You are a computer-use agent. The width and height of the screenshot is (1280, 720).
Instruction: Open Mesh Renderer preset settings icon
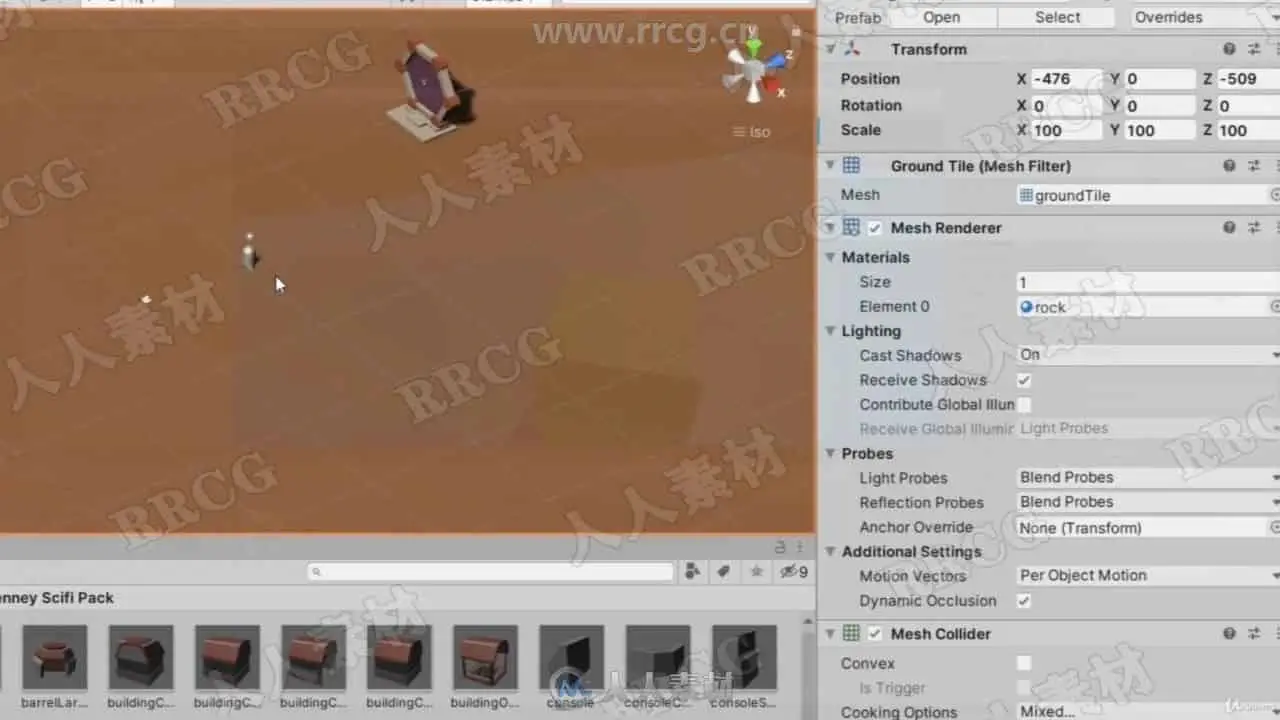tap(1254, 228)
